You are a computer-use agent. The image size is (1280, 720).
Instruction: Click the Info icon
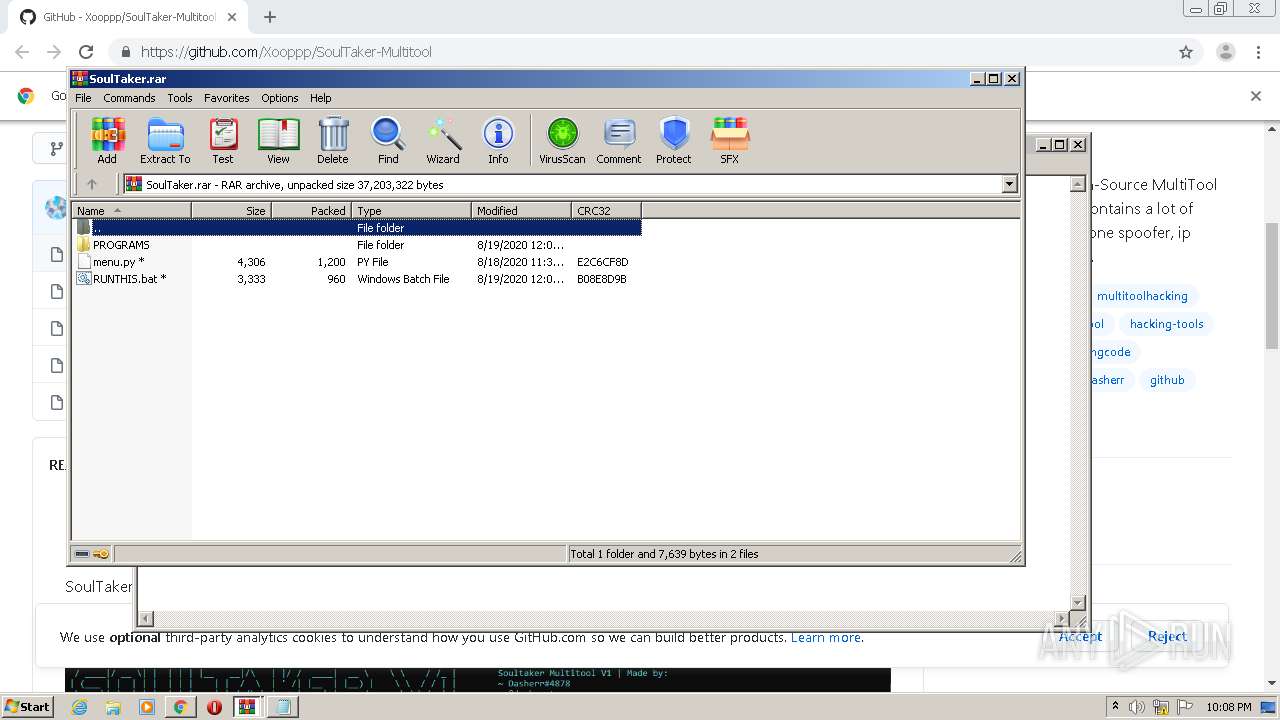[498, 140]
